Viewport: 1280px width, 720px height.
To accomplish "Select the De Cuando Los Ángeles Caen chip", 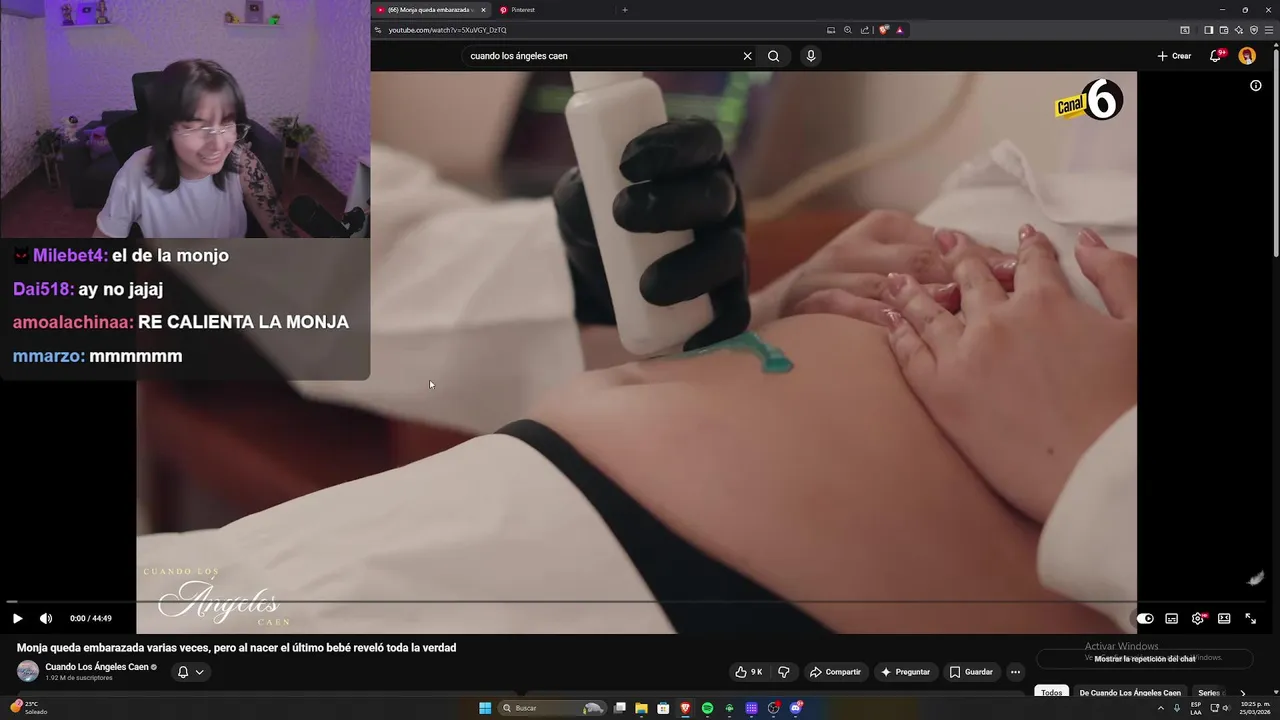I will coord(1130,693).
